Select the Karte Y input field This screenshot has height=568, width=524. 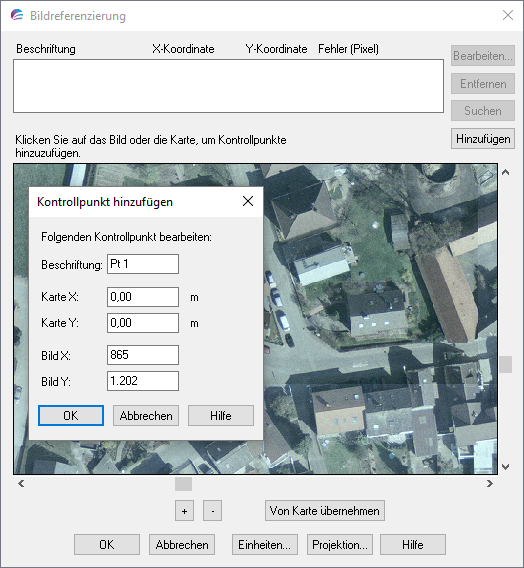143,323
